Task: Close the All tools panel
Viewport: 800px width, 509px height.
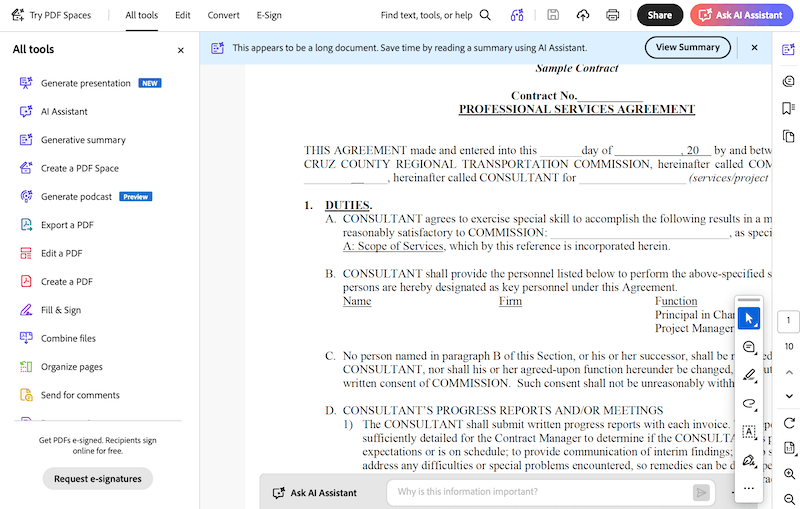Action: click(x=181, y=50)
